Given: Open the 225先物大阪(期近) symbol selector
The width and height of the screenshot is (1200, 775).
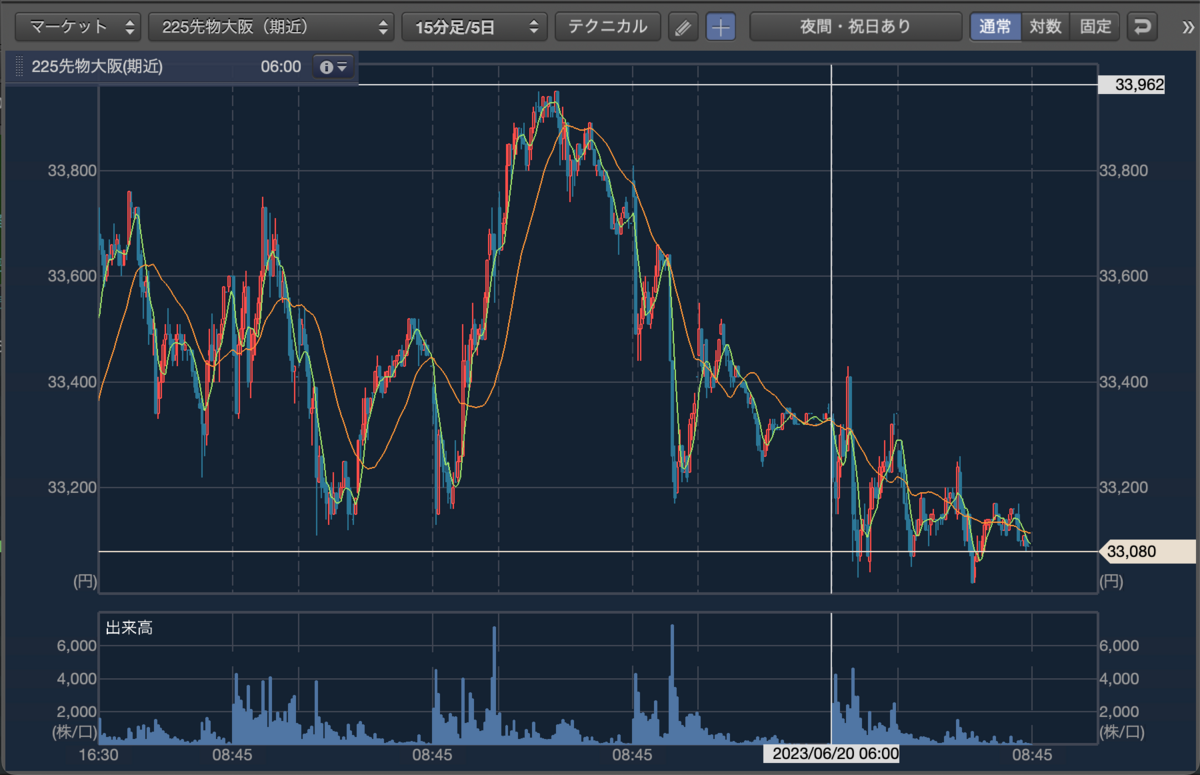Looking at the screenshot, I should click(x=271, y=27).
